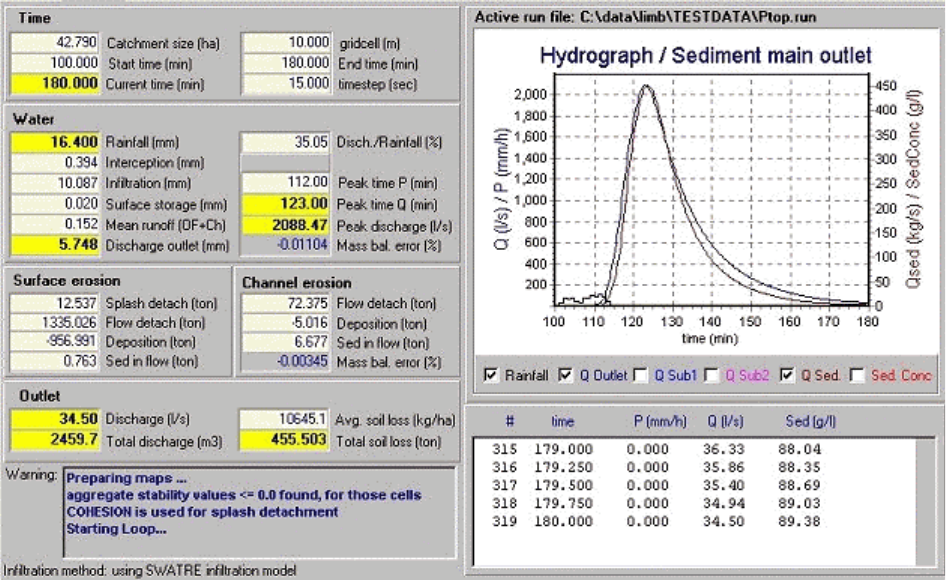This screenshot has width=946, height=580.
Task: Click the Water mass balance error -0.01104
Action: pos(285,246)
